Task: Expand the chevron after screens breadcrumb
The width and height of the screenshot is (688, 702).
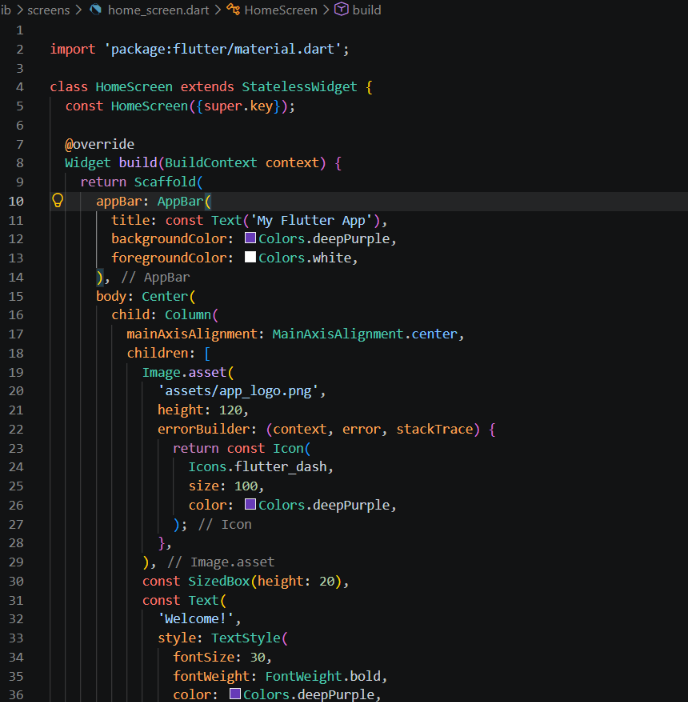Action: click(79, 10)
